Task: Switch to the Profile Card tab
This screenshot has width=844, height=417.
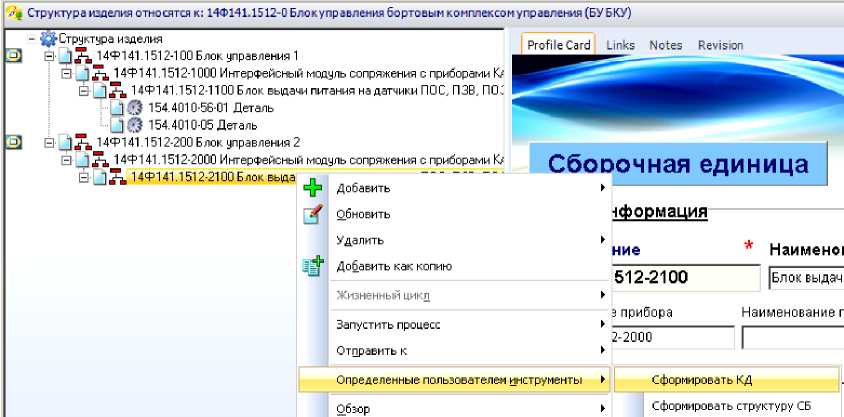Action: tap(559, 45)
